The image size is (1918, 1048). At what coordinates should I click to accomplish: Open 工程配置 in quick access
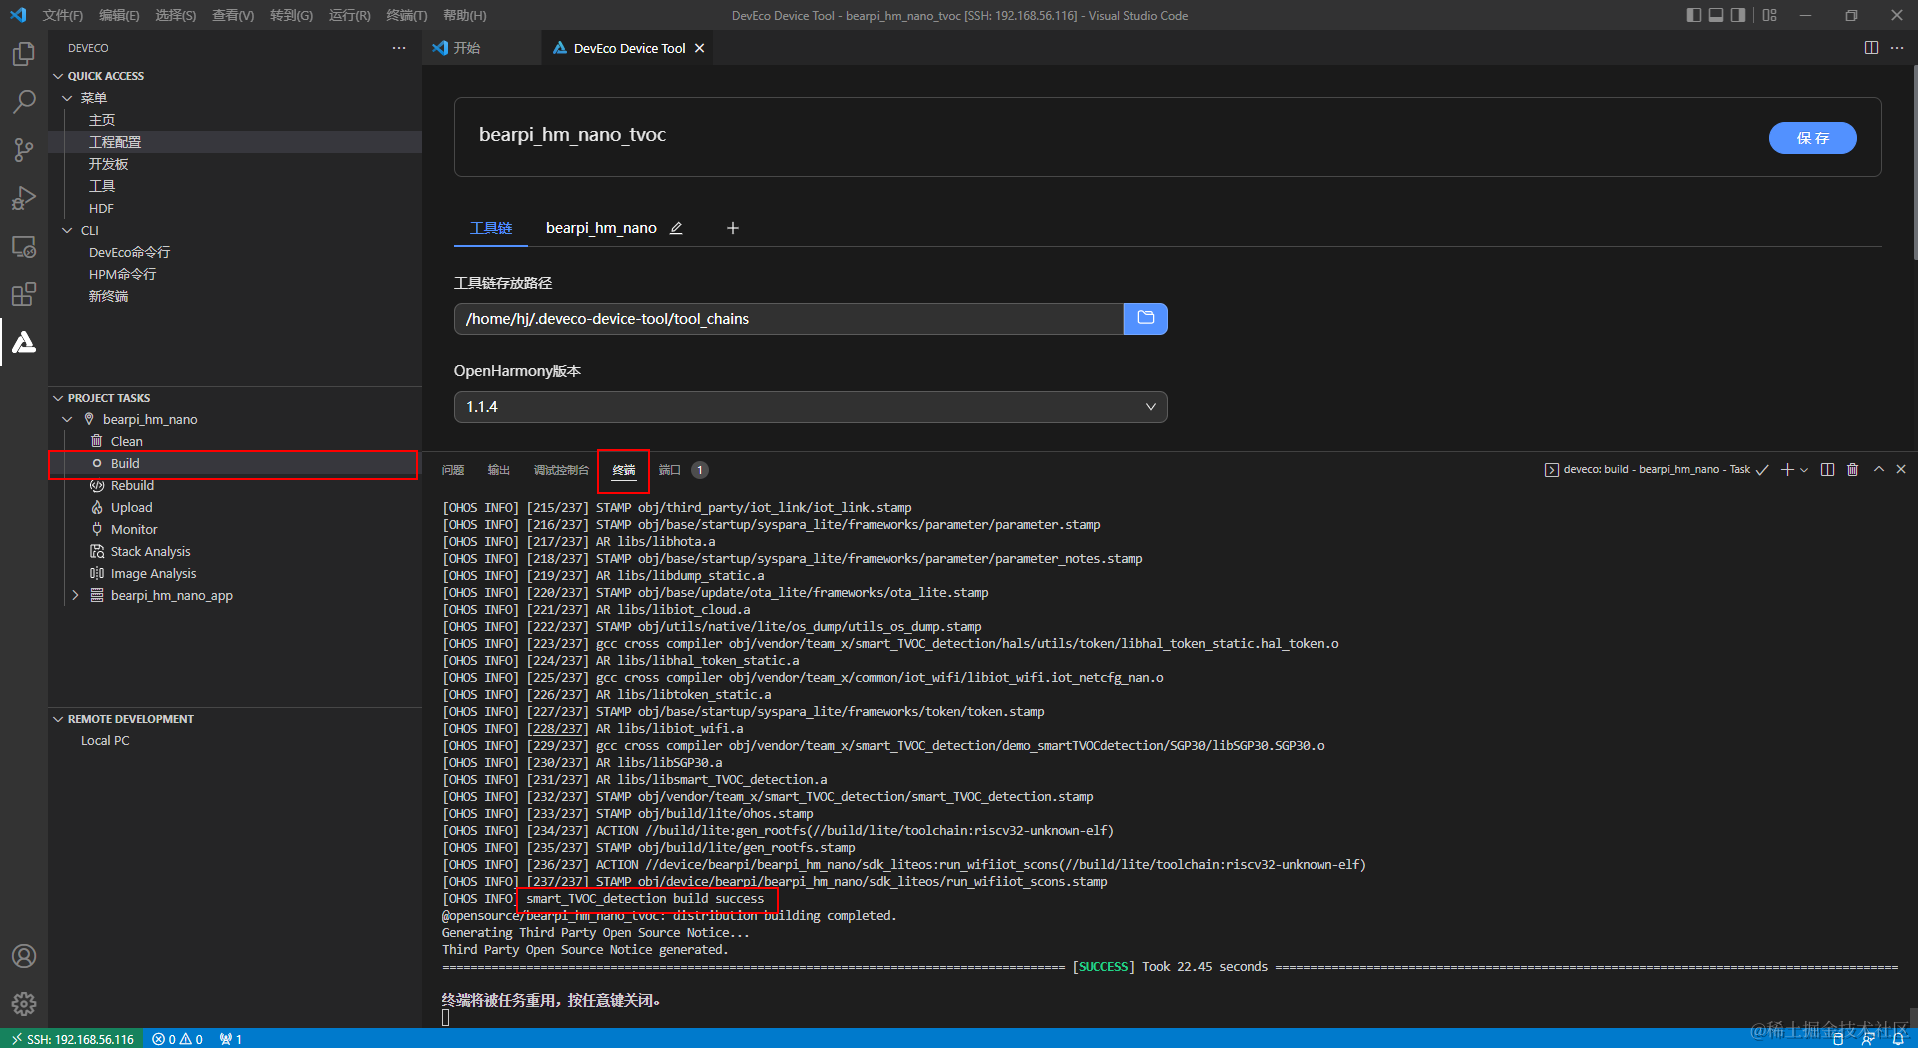(x=234, y=142)
